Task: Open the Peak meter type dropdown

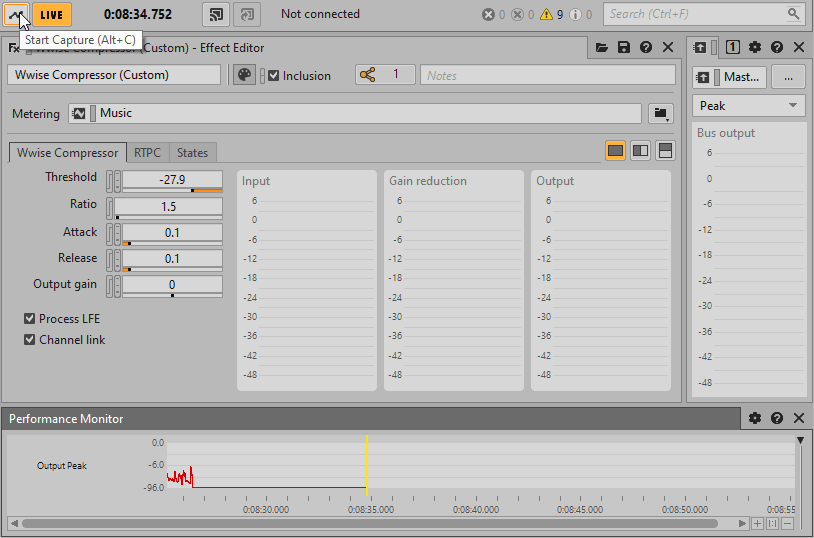Action: tap(748, 106)
